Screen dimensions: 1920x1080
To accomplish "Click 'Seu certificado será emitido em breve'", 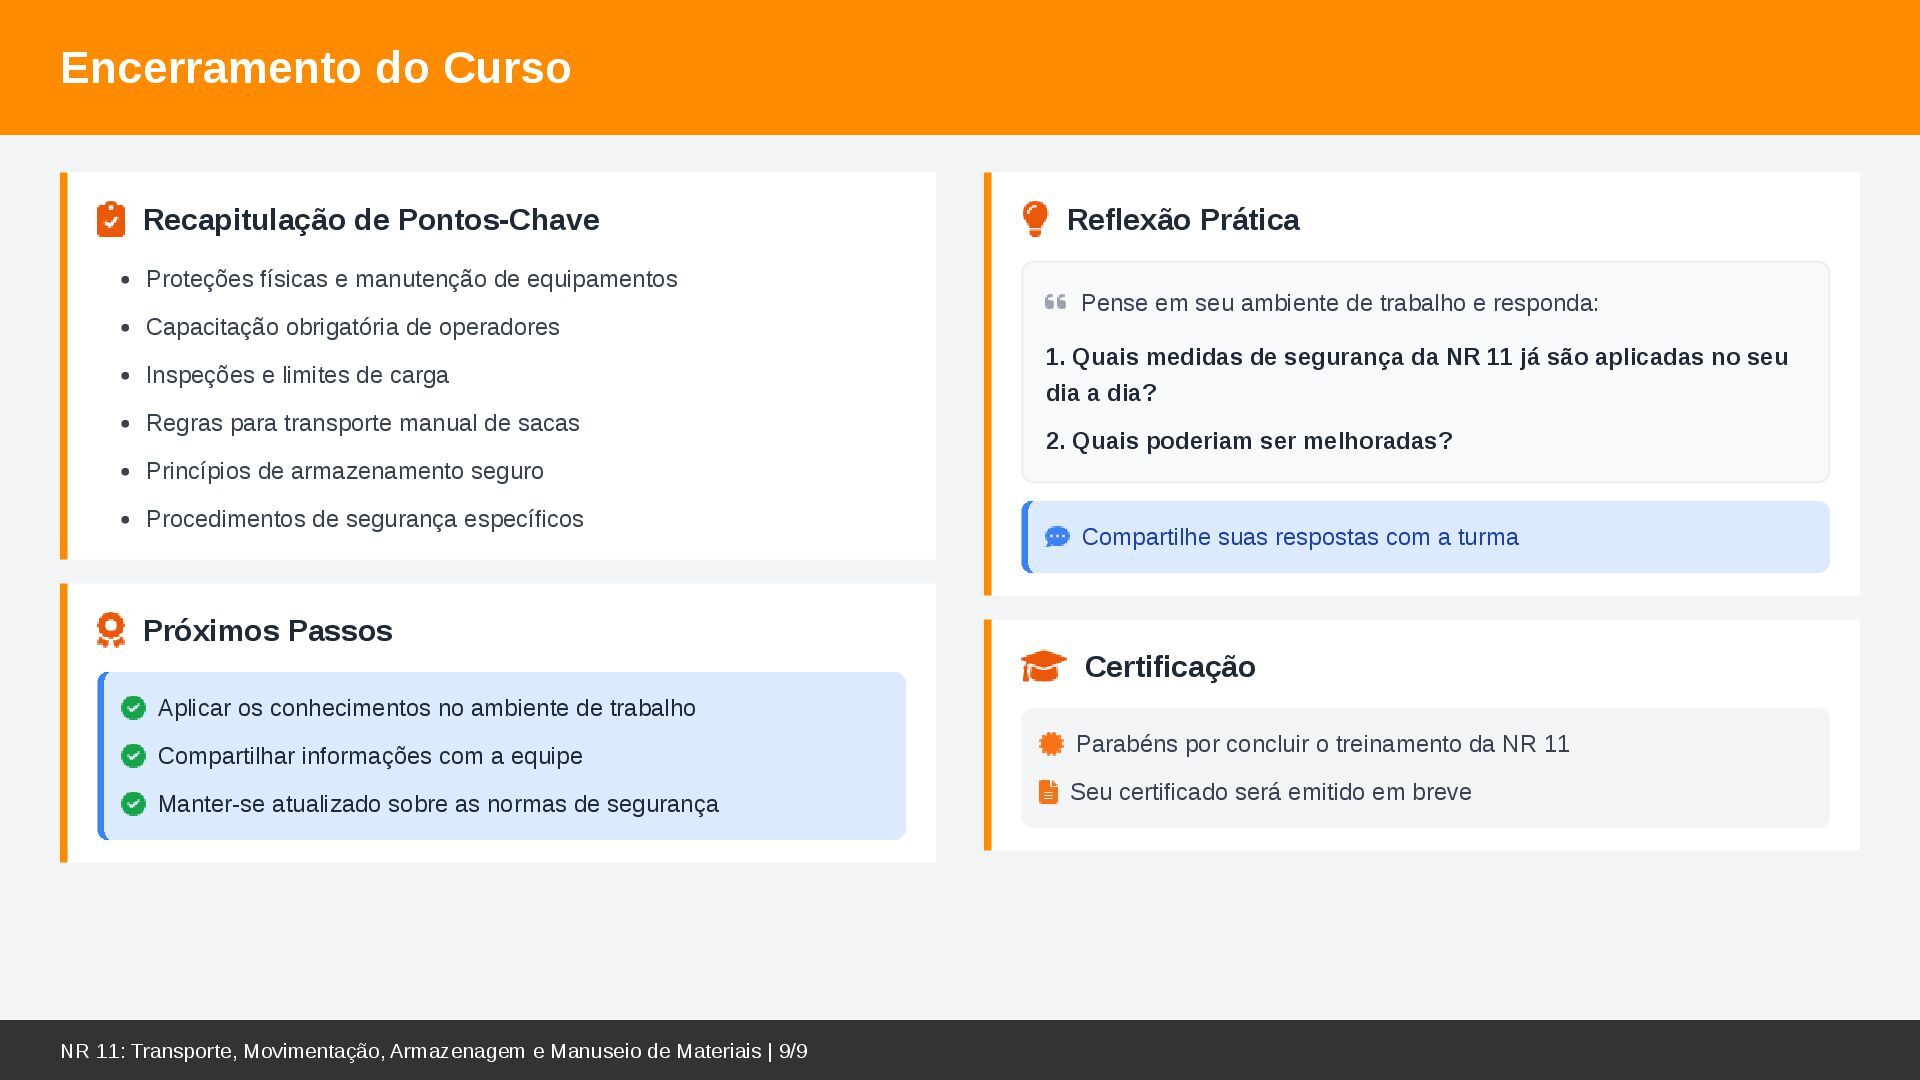I will [x=1271, y=792].
